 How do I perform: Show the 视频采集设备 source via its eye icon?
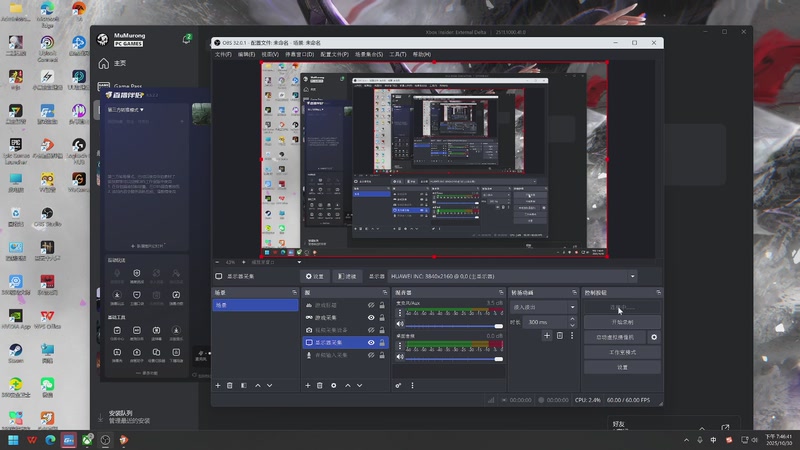[x=371, y=330]
